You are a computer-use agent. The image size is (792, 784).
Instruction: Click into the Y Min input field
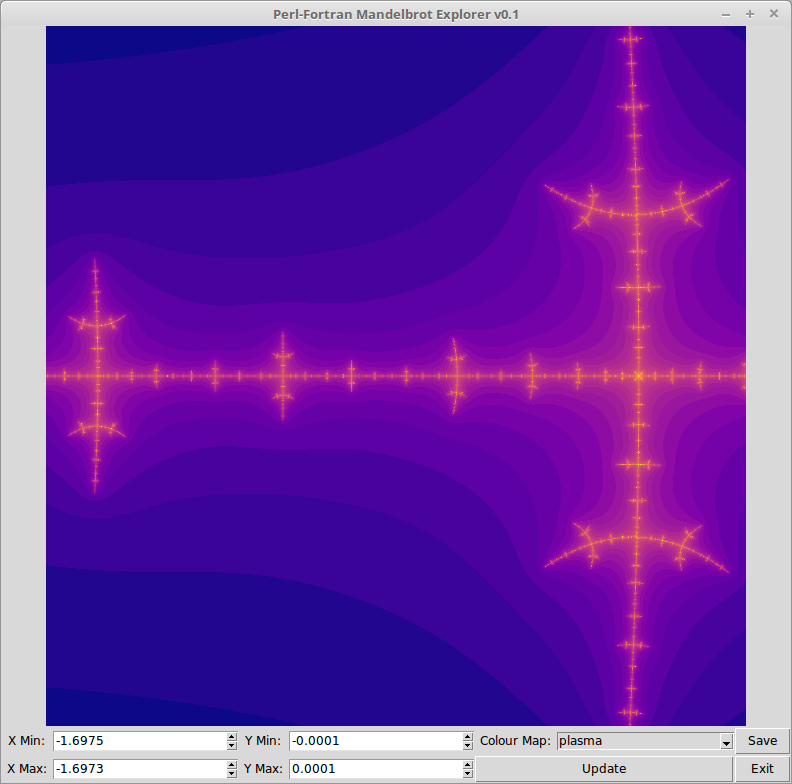(x=375, y=741)
